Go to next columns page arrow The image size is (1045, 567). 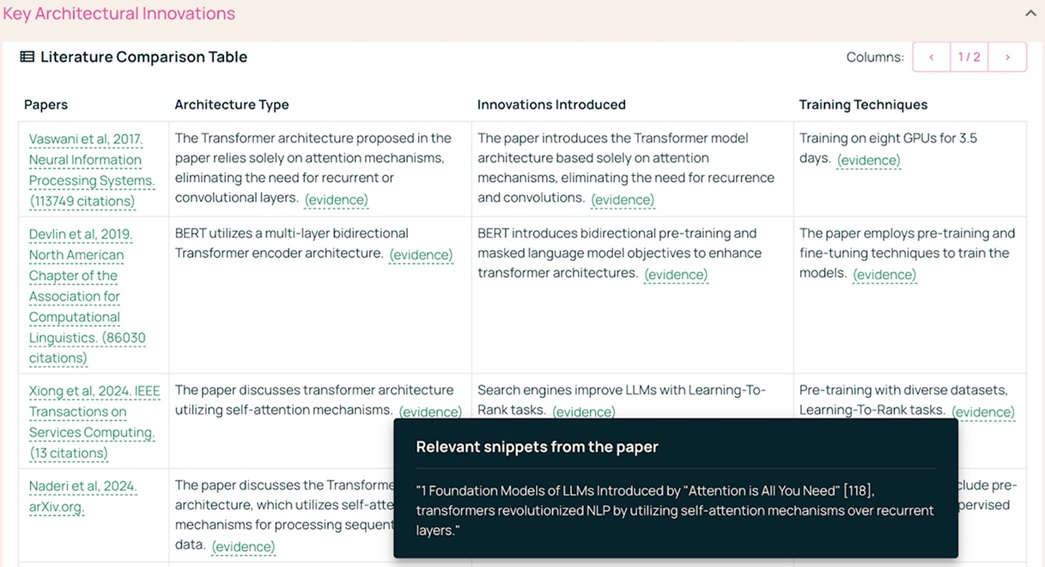pos(1007,57)
